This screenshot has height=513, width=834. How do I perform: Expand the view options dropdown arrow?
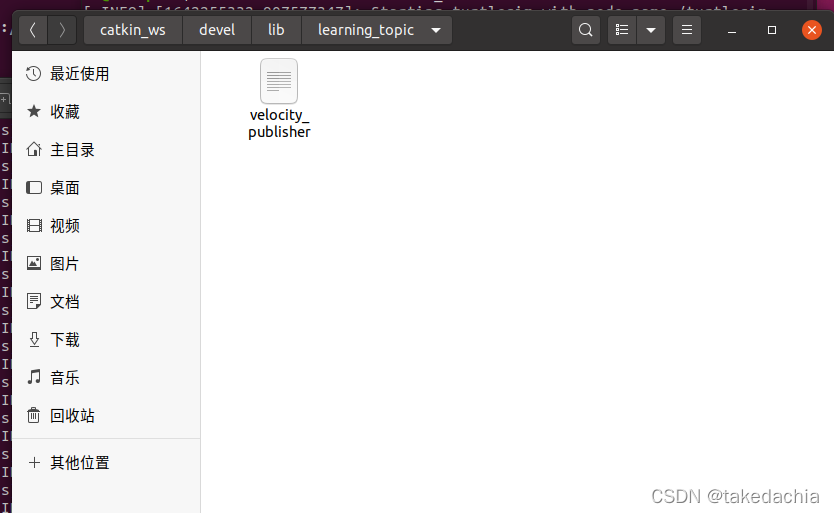(x=650, y=30)
